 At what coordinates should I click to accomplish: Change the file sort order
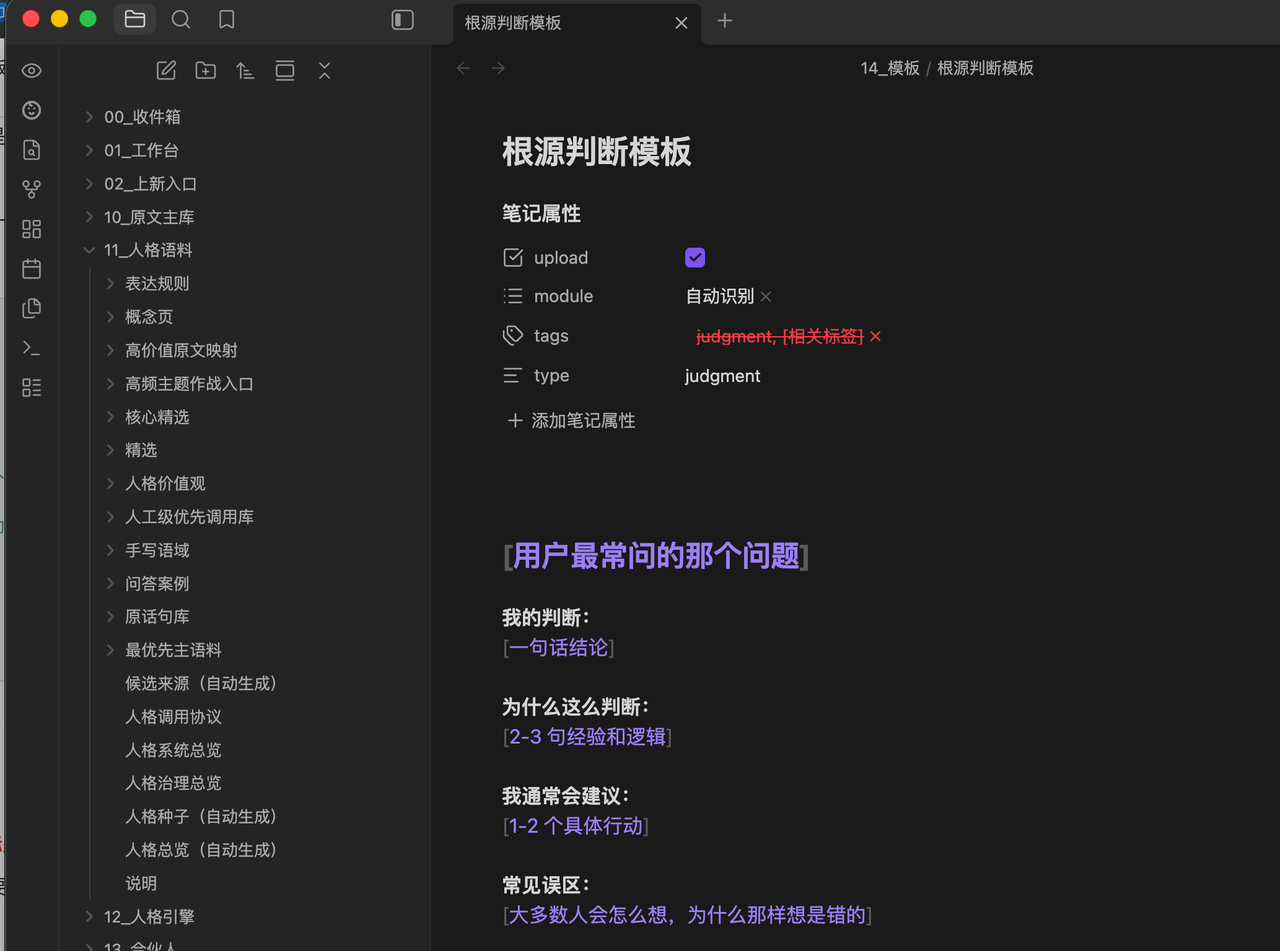(x=245, y=70)
